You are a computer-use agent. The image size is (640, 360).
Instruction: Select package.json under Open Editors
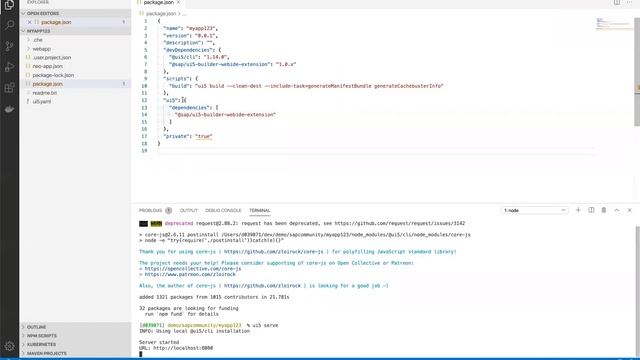tap(56, 22)
